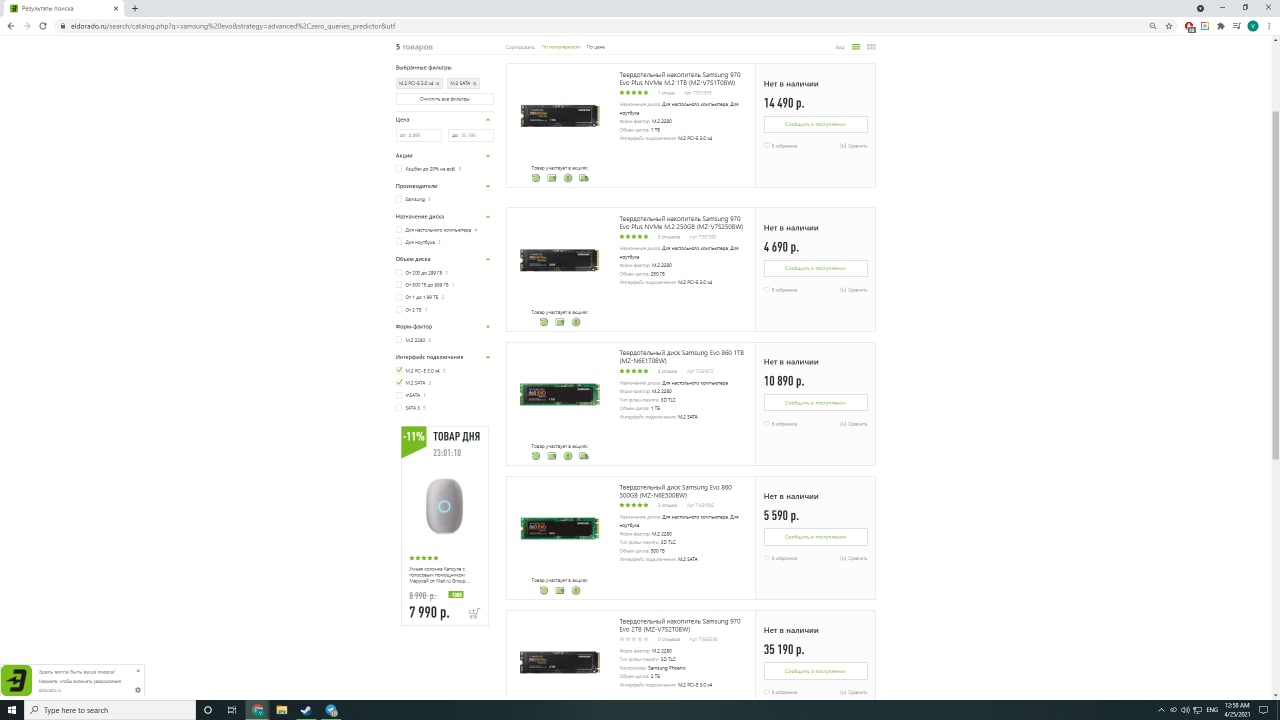Viewport: 1280px width, 720px height.
Task: Switch to grid view layout
Action: [x=871, y=47]
